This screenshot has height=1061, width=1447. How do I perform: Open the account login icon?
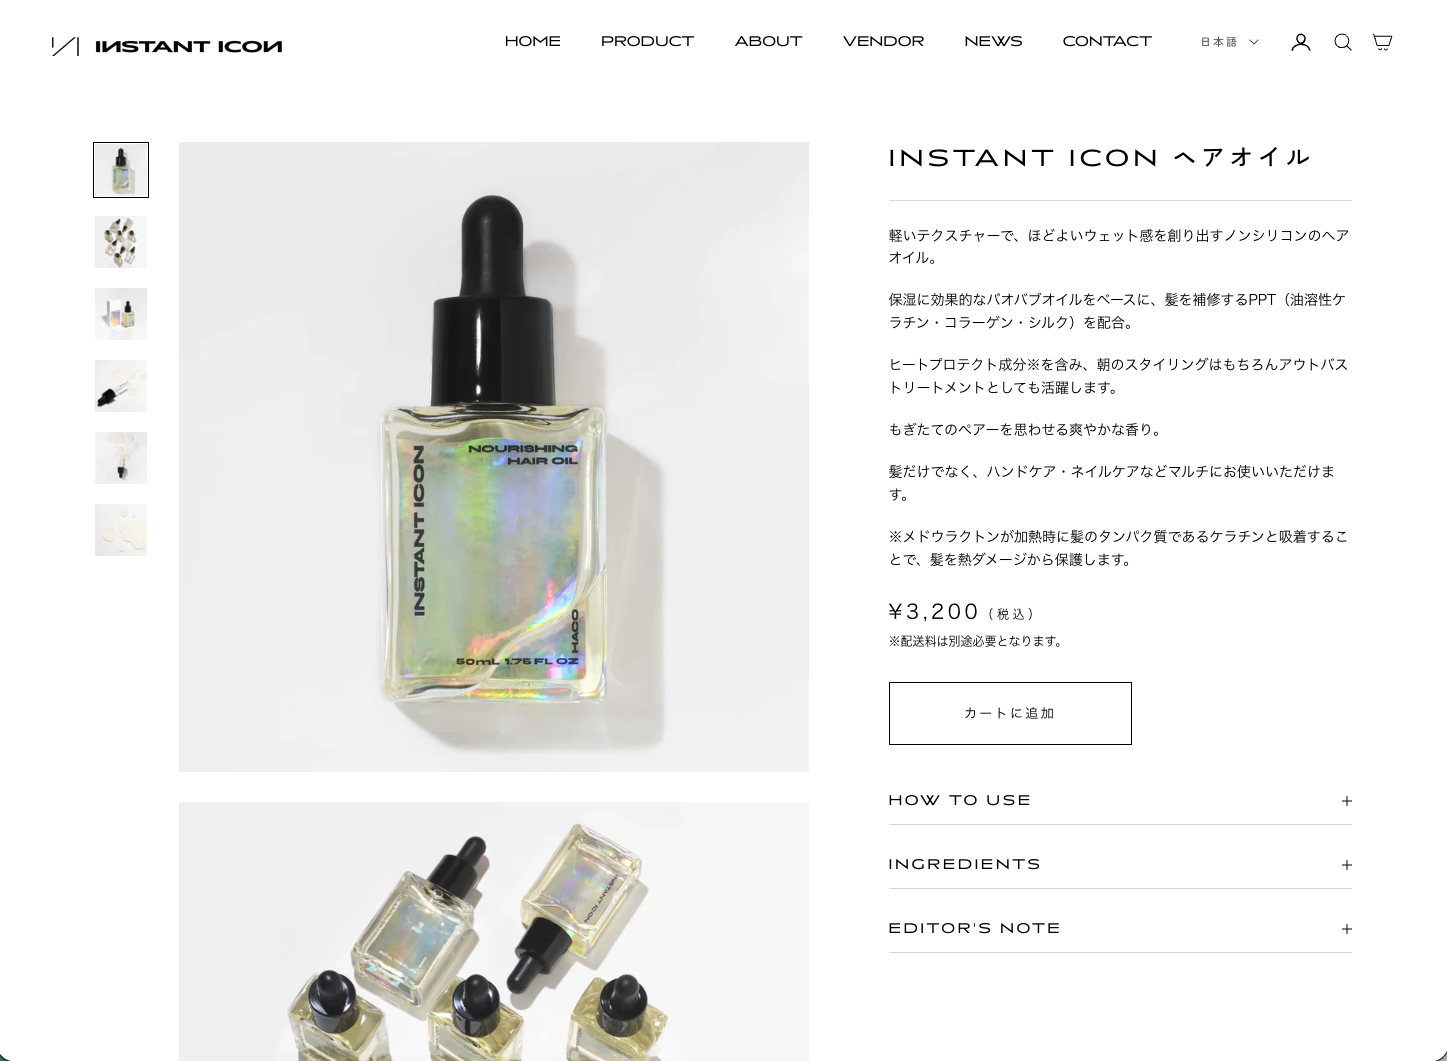pos(1300,42)
